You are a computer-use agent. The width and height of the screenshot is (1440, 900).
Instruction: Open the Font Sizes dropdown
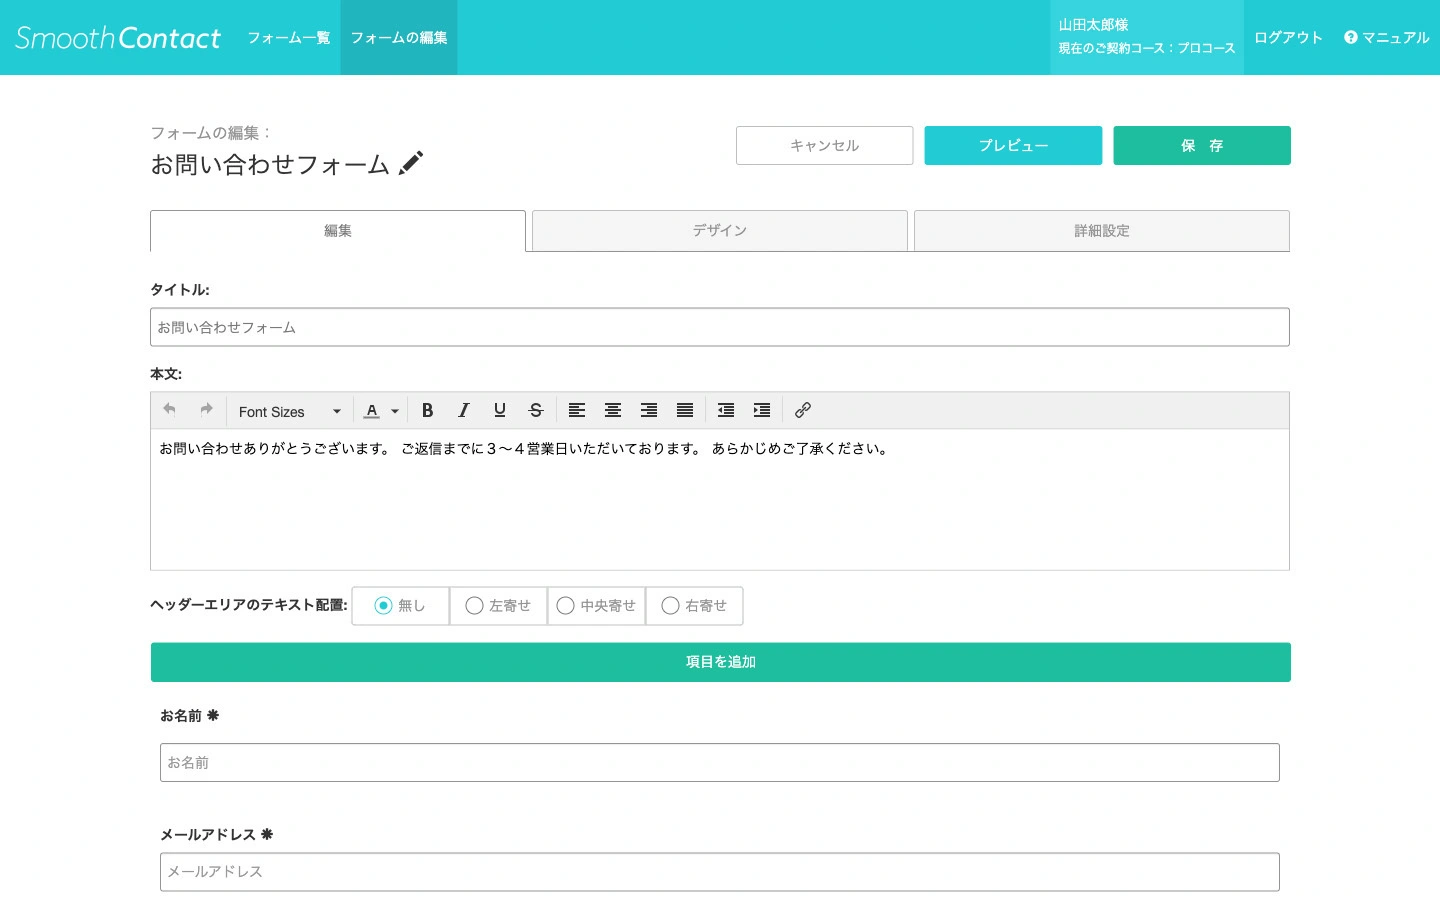[x=289, y=411]
